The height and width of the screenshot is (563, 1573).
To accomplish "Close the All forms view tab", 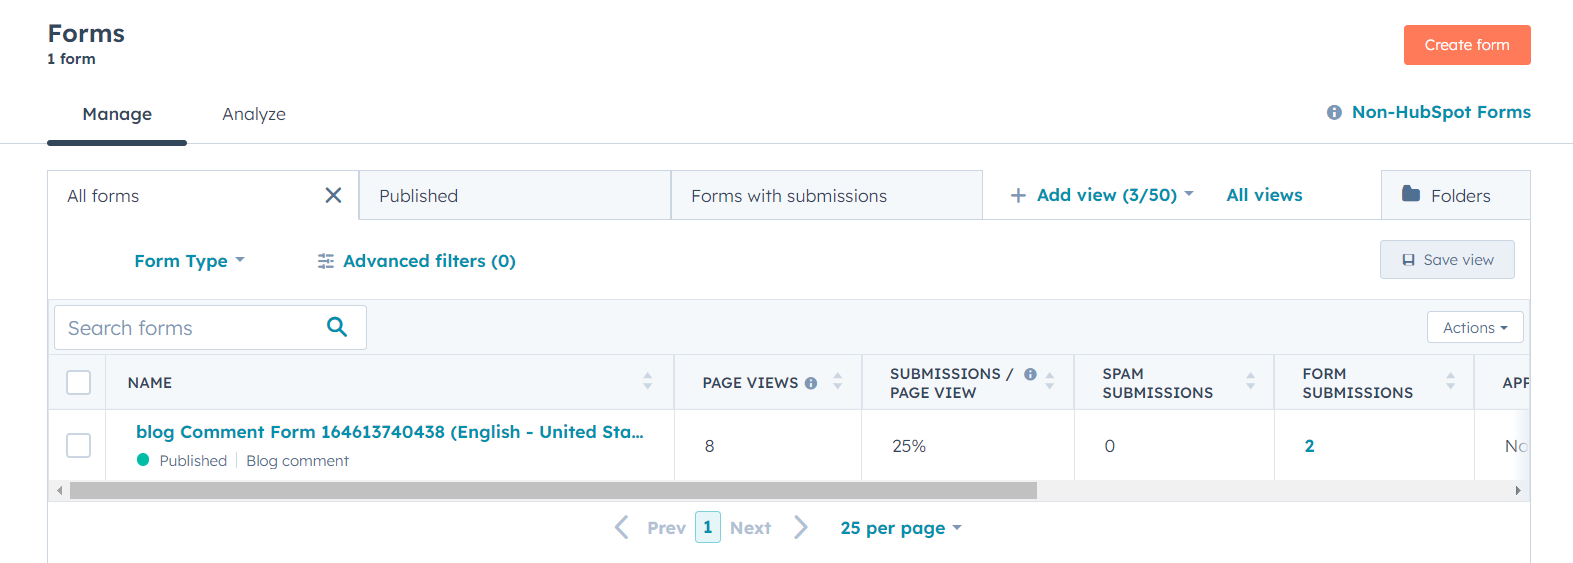I will 333,196.
